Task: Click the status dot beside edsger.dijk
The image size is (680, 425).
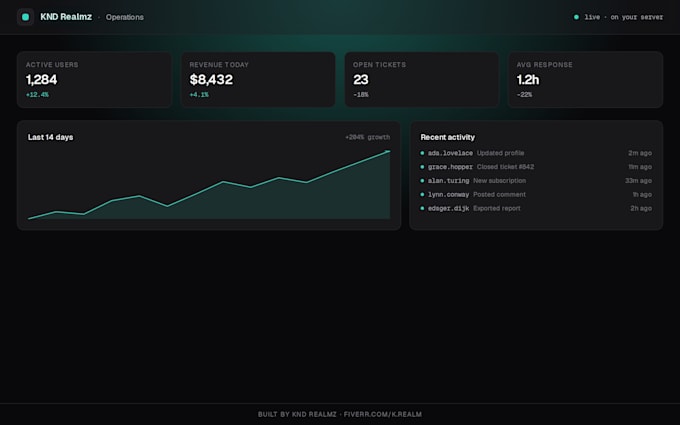Action: click(x=422, y=209)
